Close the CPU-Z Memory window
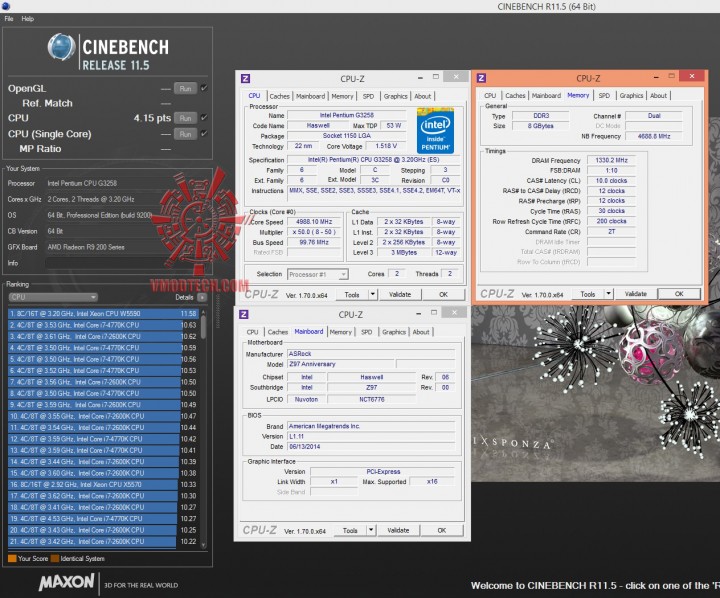 pyautogui.click(x=692, y=76)
